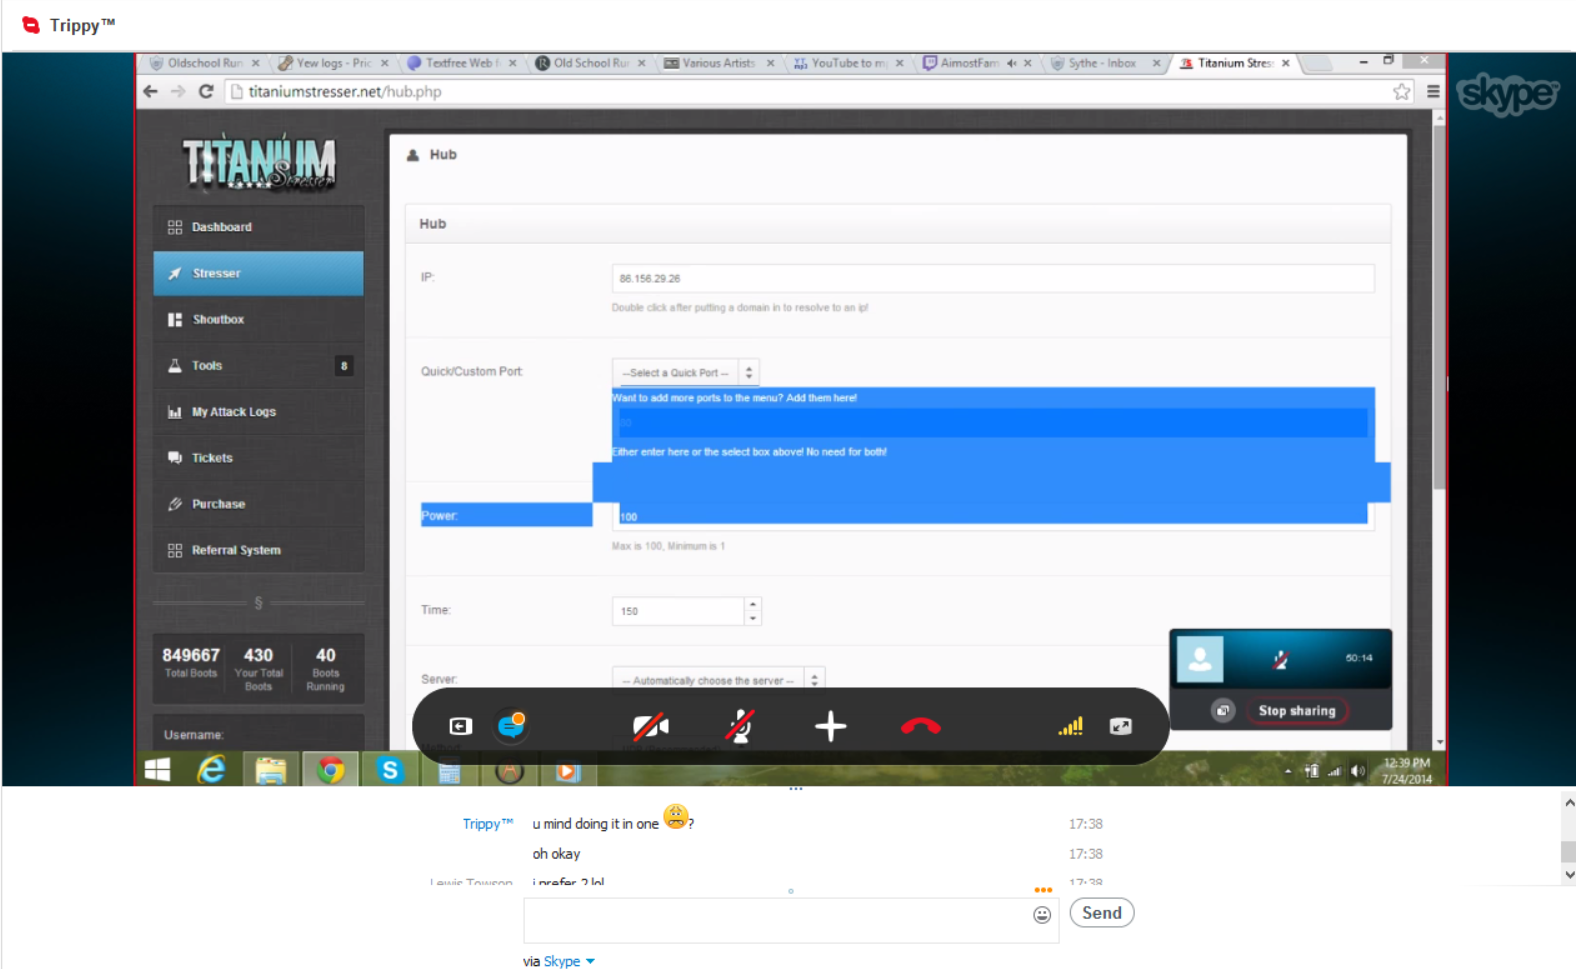Image resolution: width=1576 pixels, height=969 pixels.
Task: Open Chrome from the shared taskbar
Action: [x=330, y=770]
